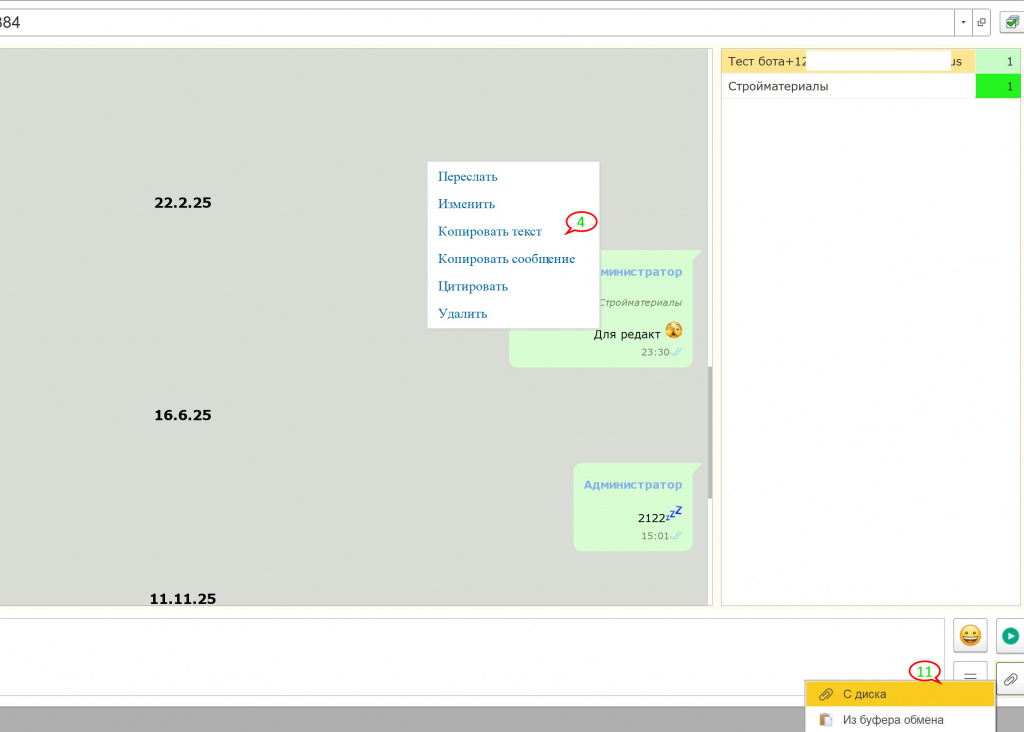This screenshot has width=1024, height=732.
Task: Expand the dropdown arrow of top field
Action: (x=963, y=22)
